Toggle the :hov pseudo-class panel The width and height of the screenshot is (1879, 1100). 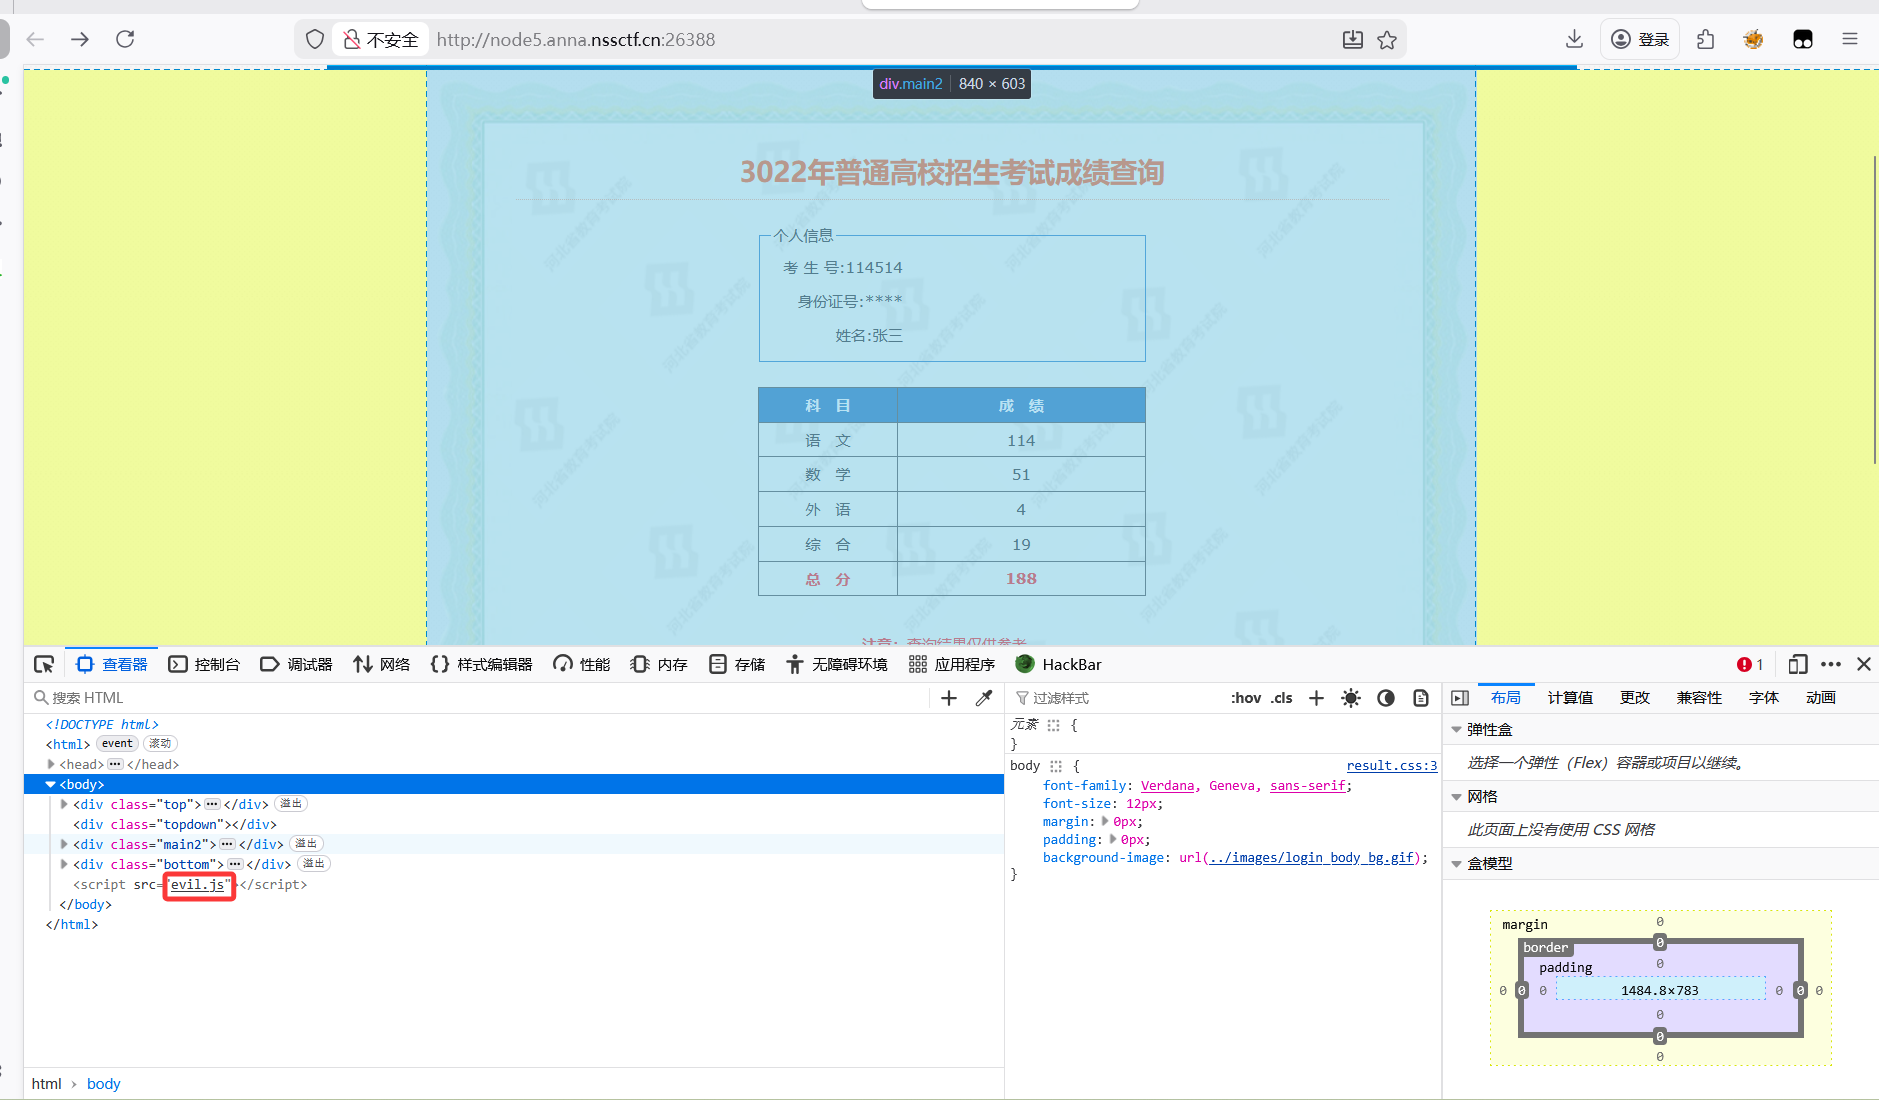tap(1246, 698)
